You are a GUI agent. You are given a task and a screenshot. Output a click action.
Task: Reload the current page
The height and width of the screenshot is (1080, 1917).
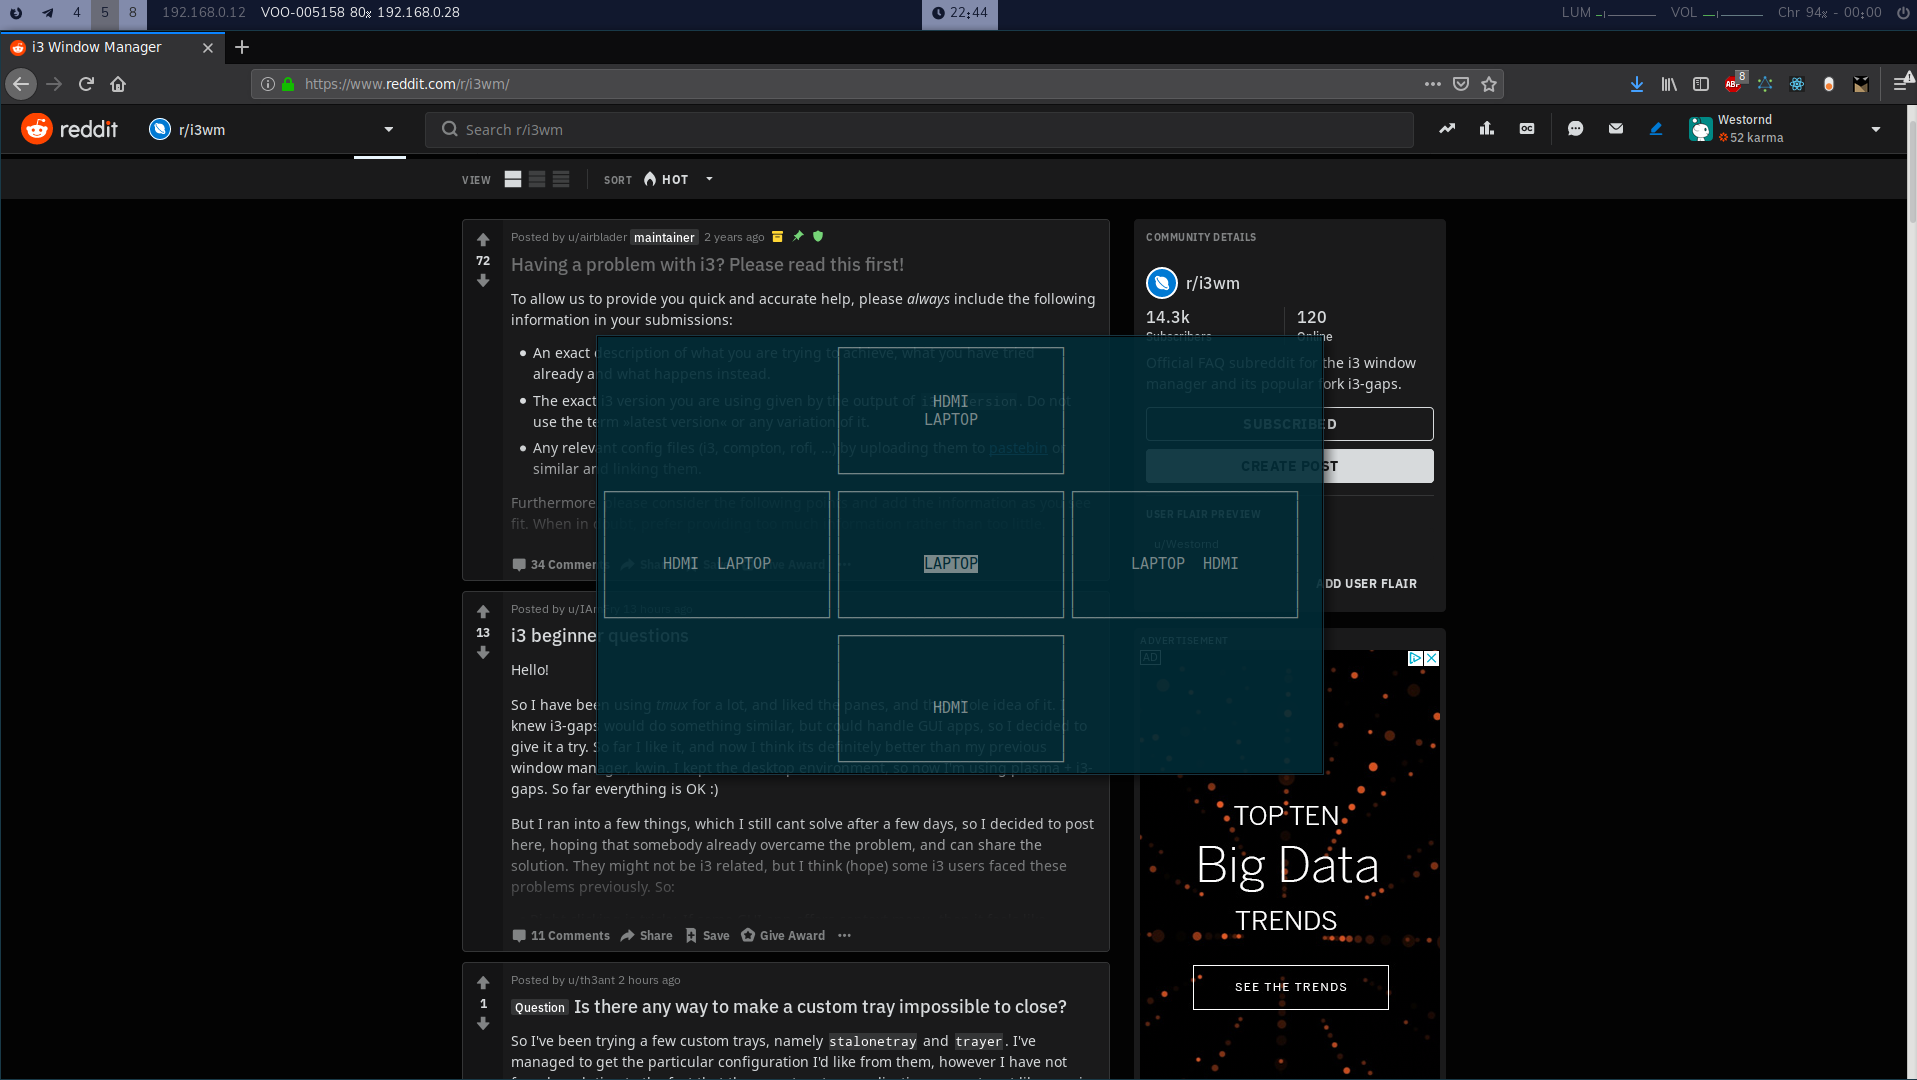(86, 84)
